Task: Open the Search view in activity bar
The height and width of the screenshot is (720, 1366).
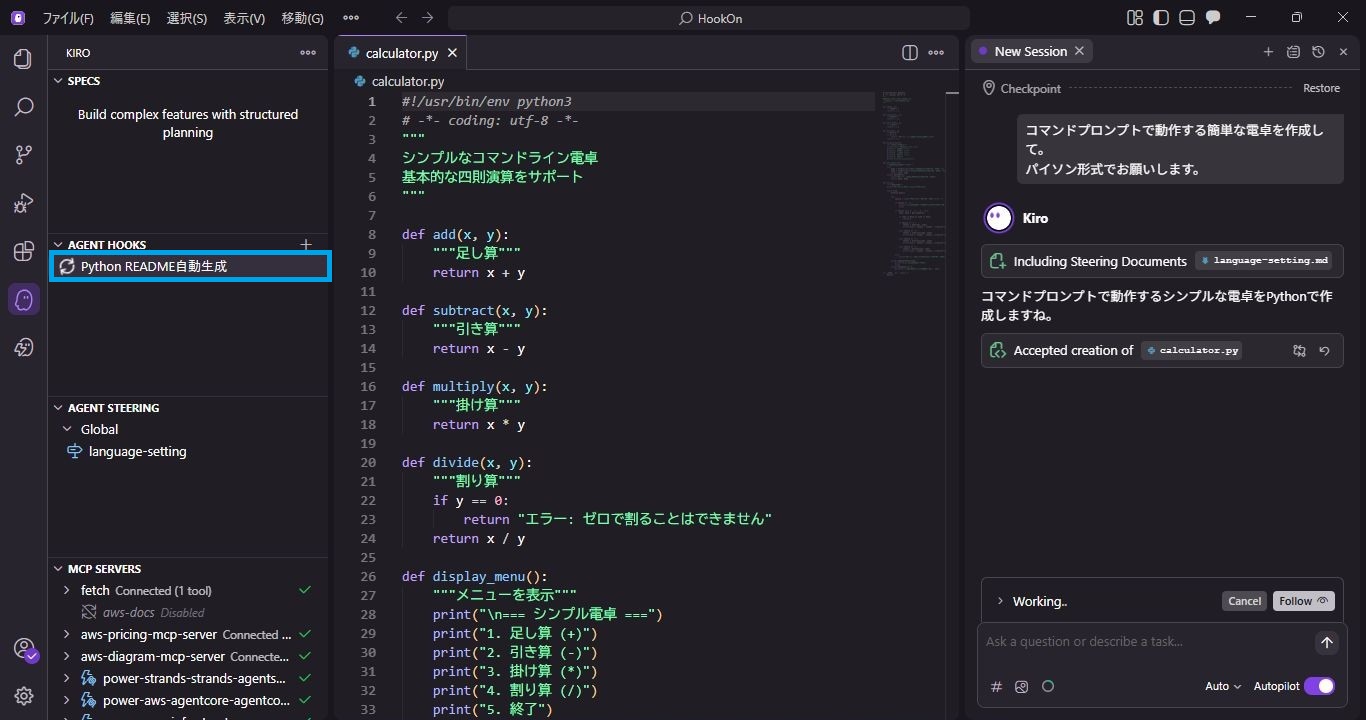Action: pyautogui.click(x=23, y=107)
